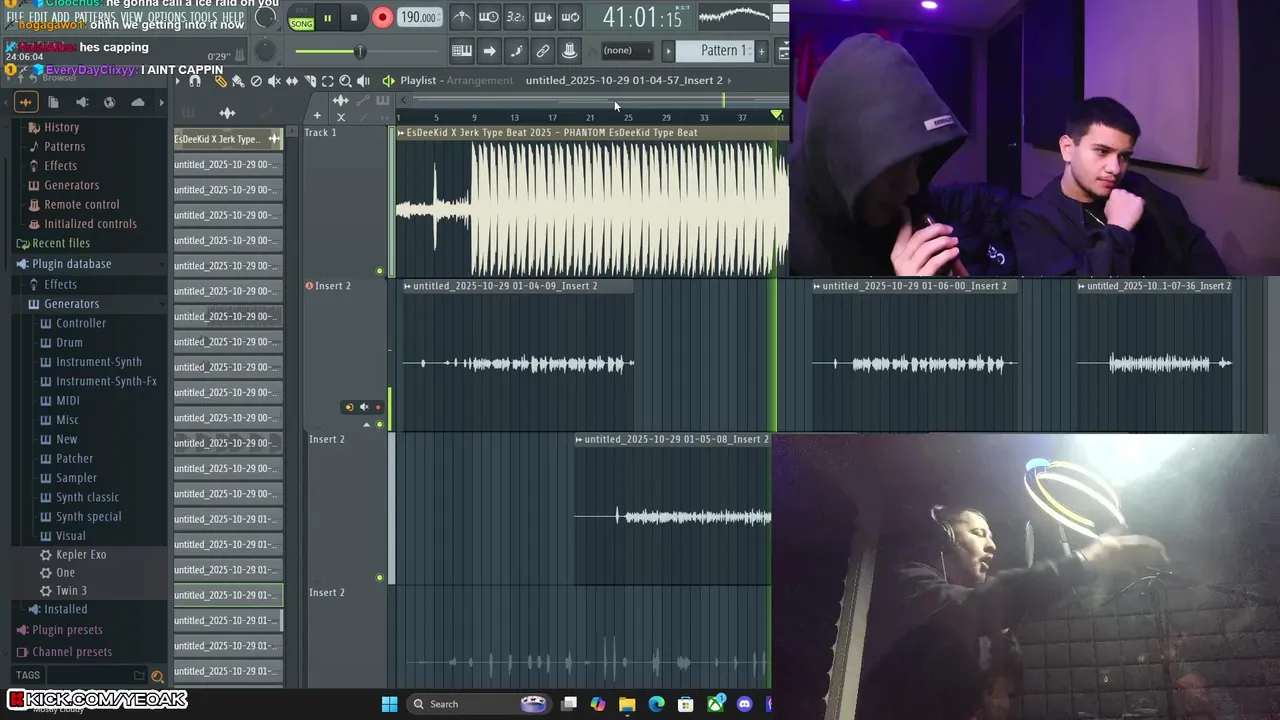Screen dimensions: 1280x720
Task: Select the pencil draw tool
Action: tap(221, 81)
